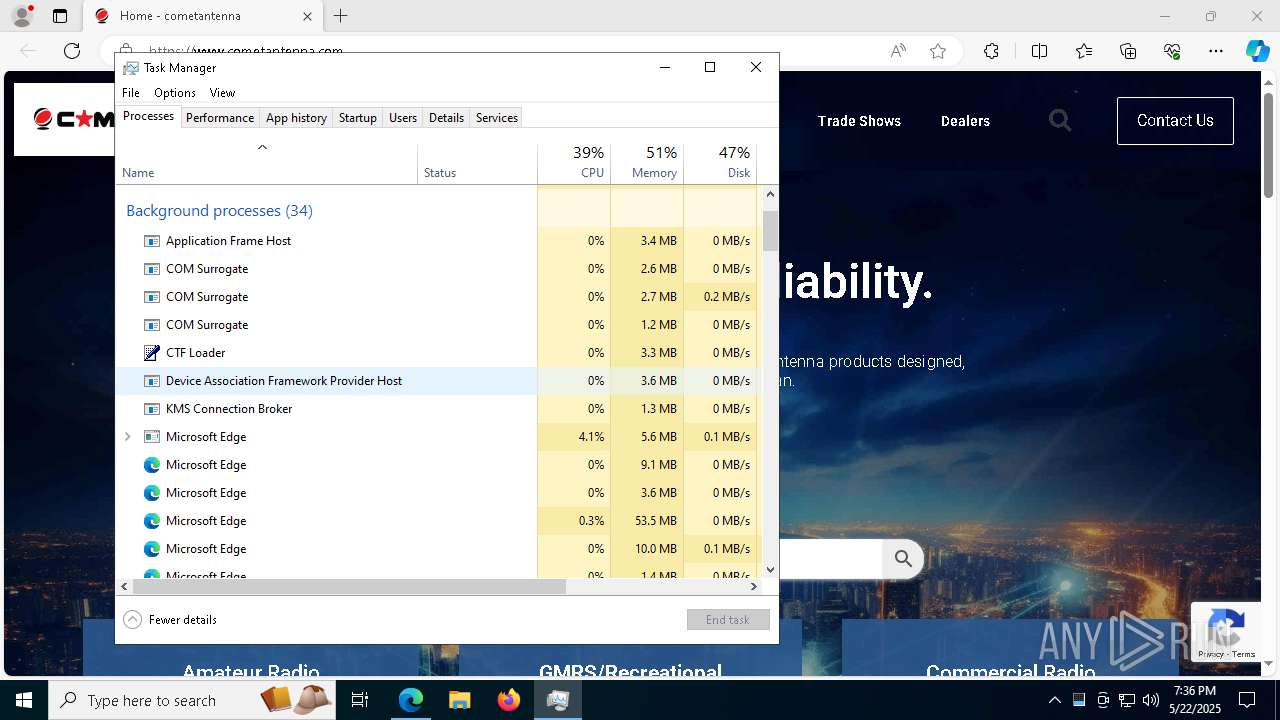
Task: Show hidden system tray icons
Action: pos(1054,700)
